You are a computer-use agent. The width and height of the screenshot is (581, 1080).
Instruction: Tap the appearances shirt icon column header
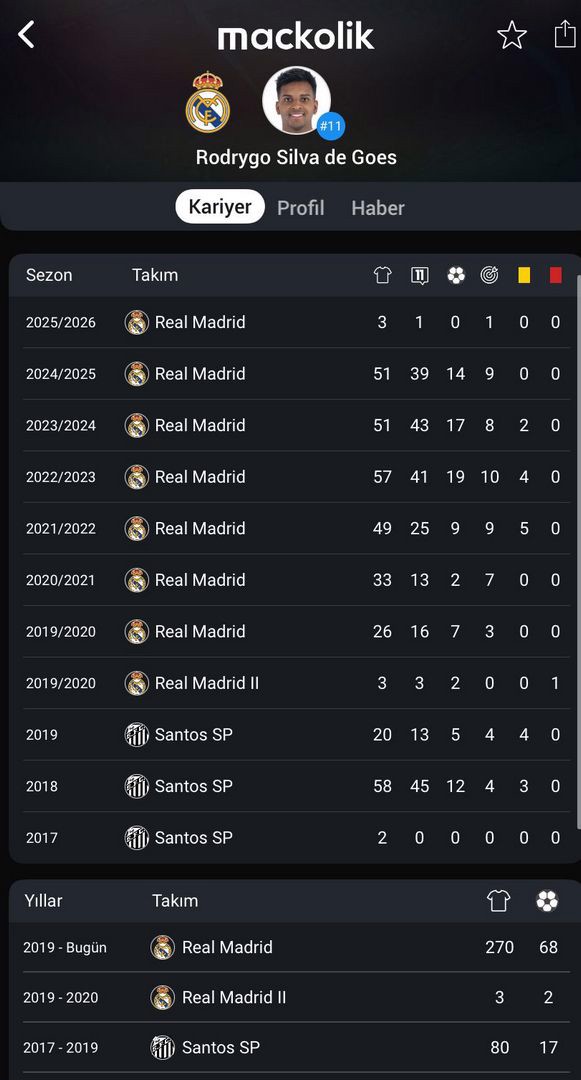(x=383, y=275)
